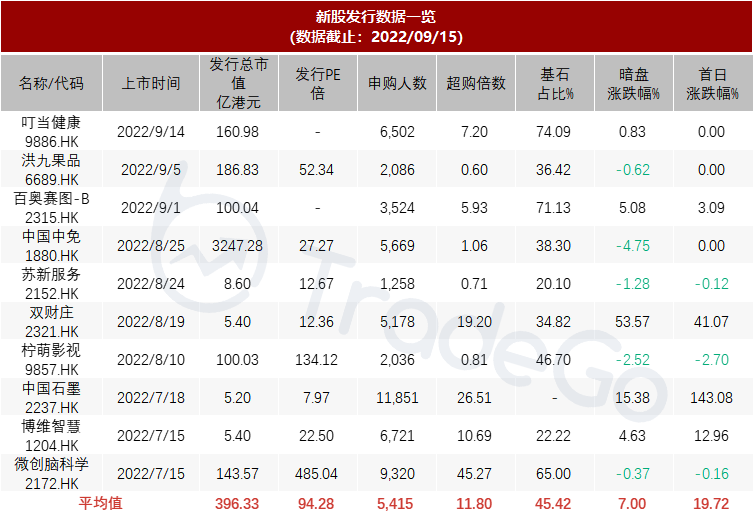Screen dimensions: 753x514
Task: Click the subscriber count 11,851
Action: (397, 397)
